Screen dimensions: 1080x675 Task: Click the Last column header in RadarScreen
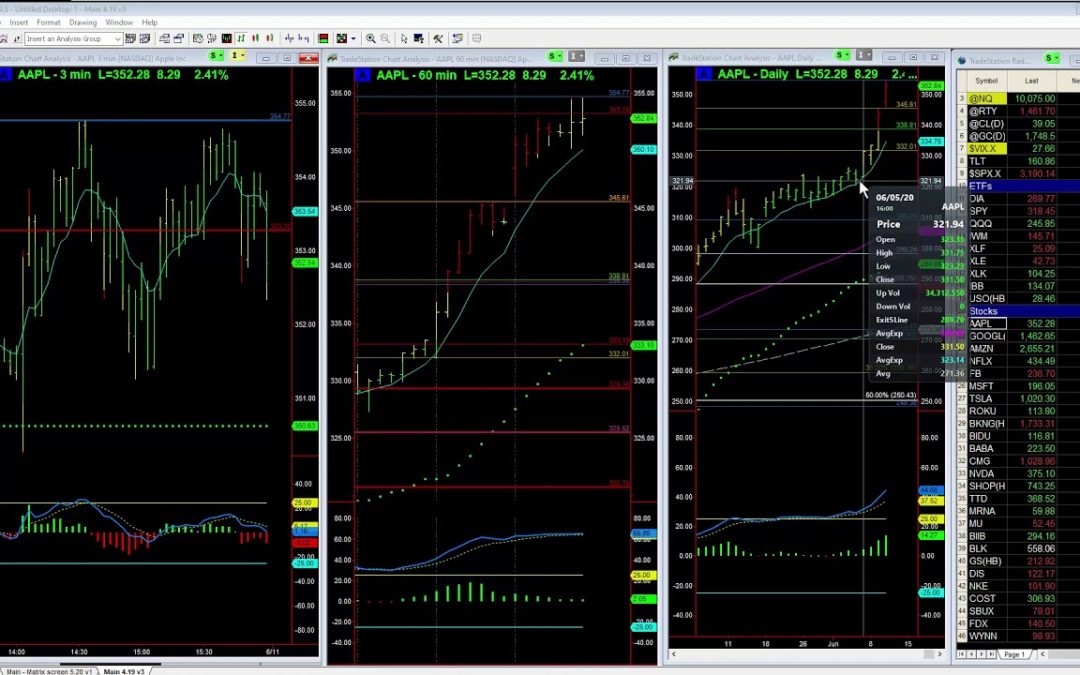(x=1030, y=80)
